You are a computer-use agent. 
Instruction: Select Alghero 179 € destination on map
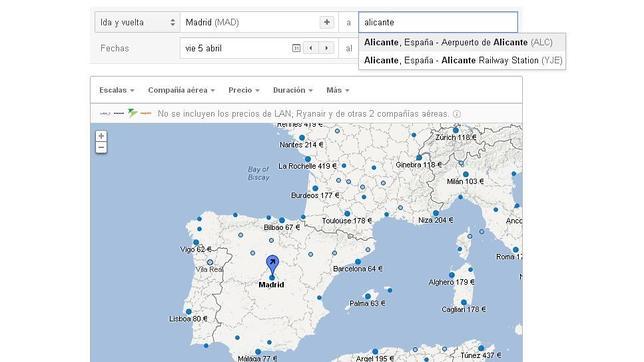pyautogui.click(x=451, y=282)
